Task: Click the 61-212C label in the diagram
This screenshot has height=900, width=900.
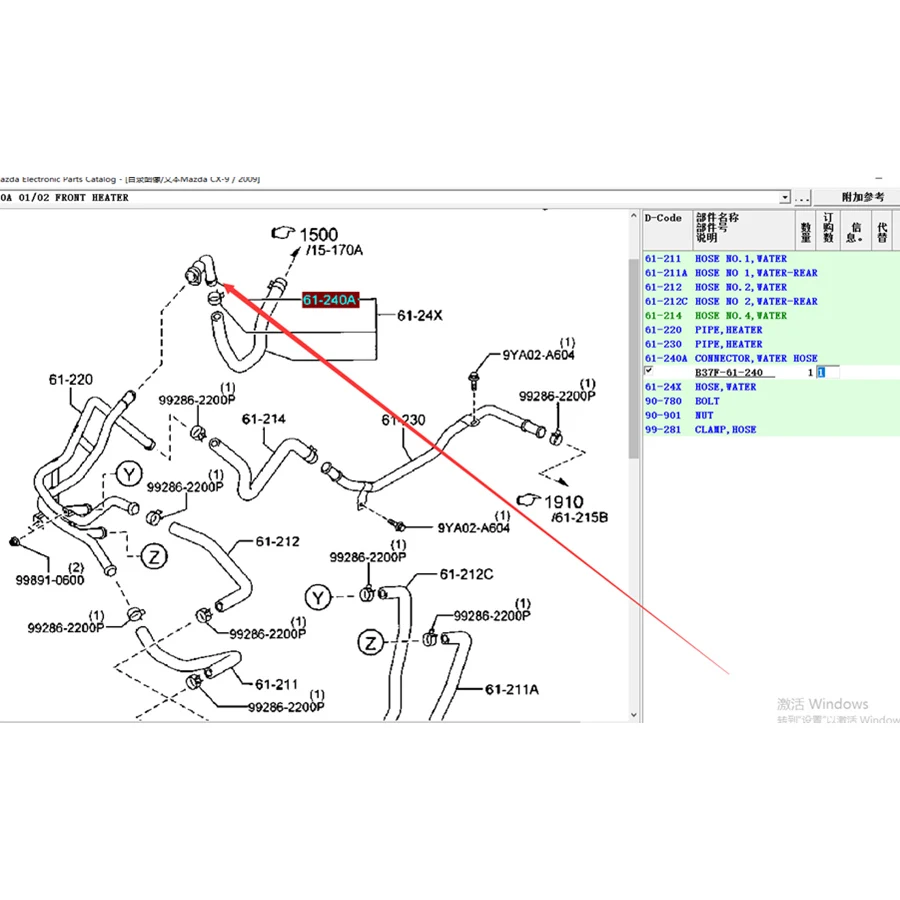Action: [466, 574]
